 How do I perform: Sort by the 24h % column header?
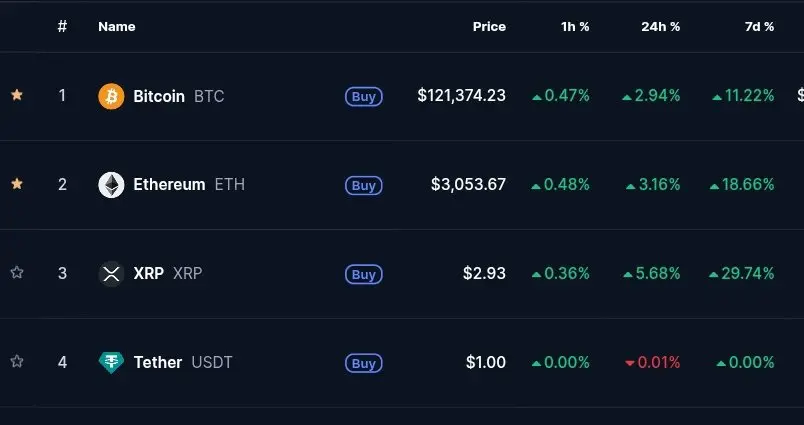pos(660,27)
